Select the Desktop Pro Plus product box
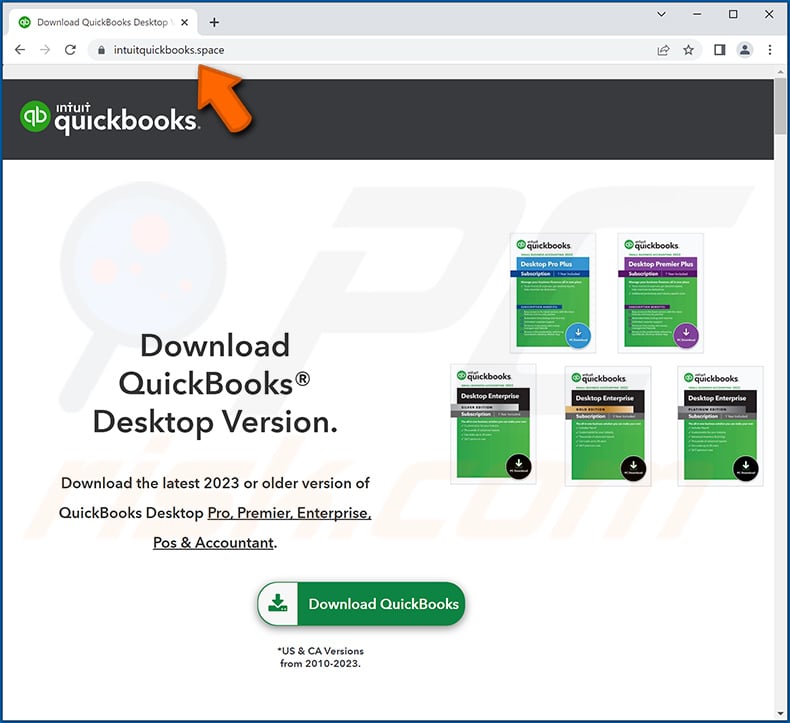This screenshot has width=790, height=723. point(553,293)
